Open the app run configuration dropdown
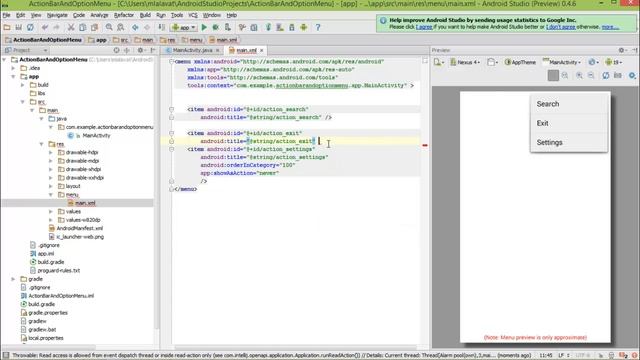 [184, 27]
